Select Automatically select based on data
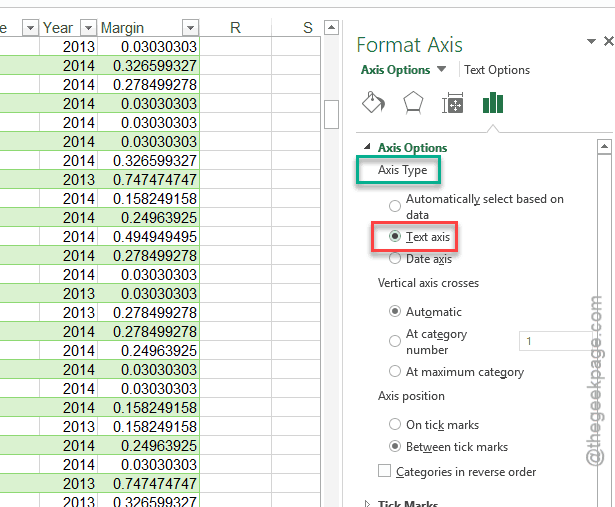 (x=395, y=206)
